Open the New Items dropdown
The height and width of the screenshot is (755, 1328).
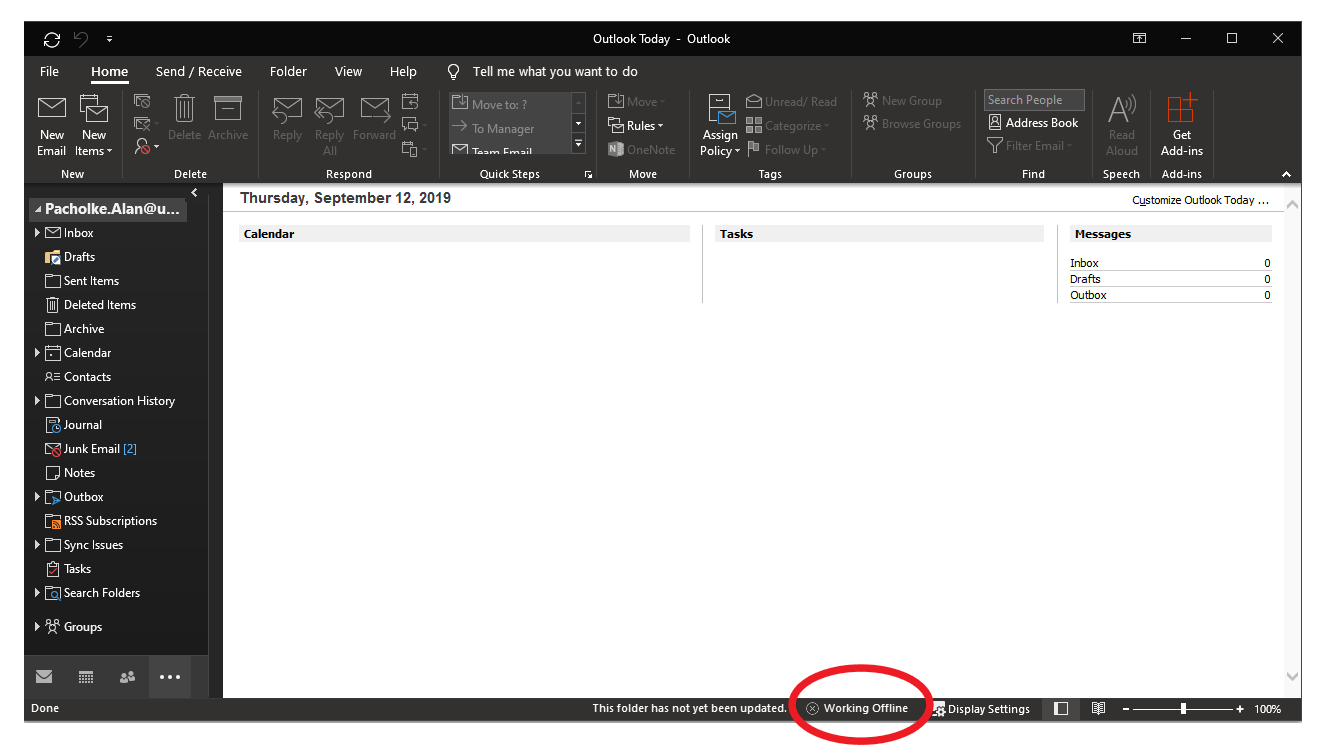pyautogui.click(x=94, y=126)
